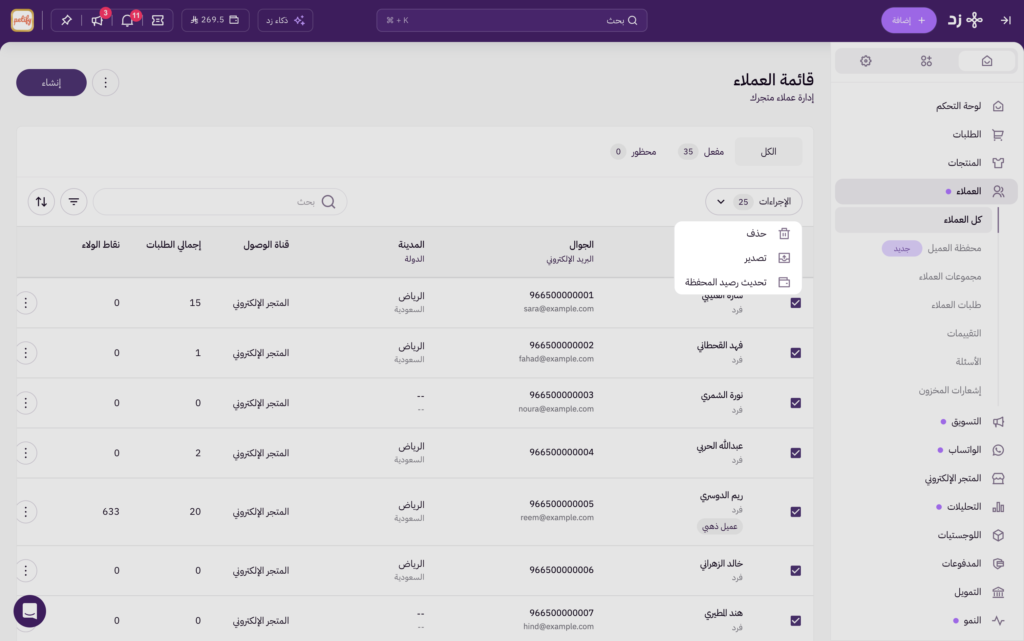The height and width of the screenshot is (641, 1024).
Task: Click the pin icon in top bar
Action: (66, 20)
